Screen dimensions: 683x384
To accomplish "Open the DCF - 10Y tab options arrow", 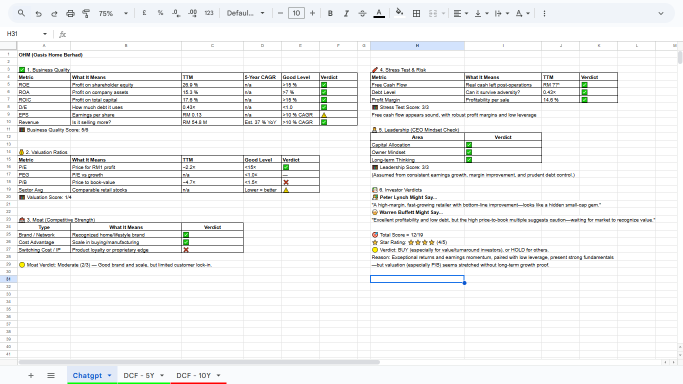I will pyautogui.click(x=218, y=375).
